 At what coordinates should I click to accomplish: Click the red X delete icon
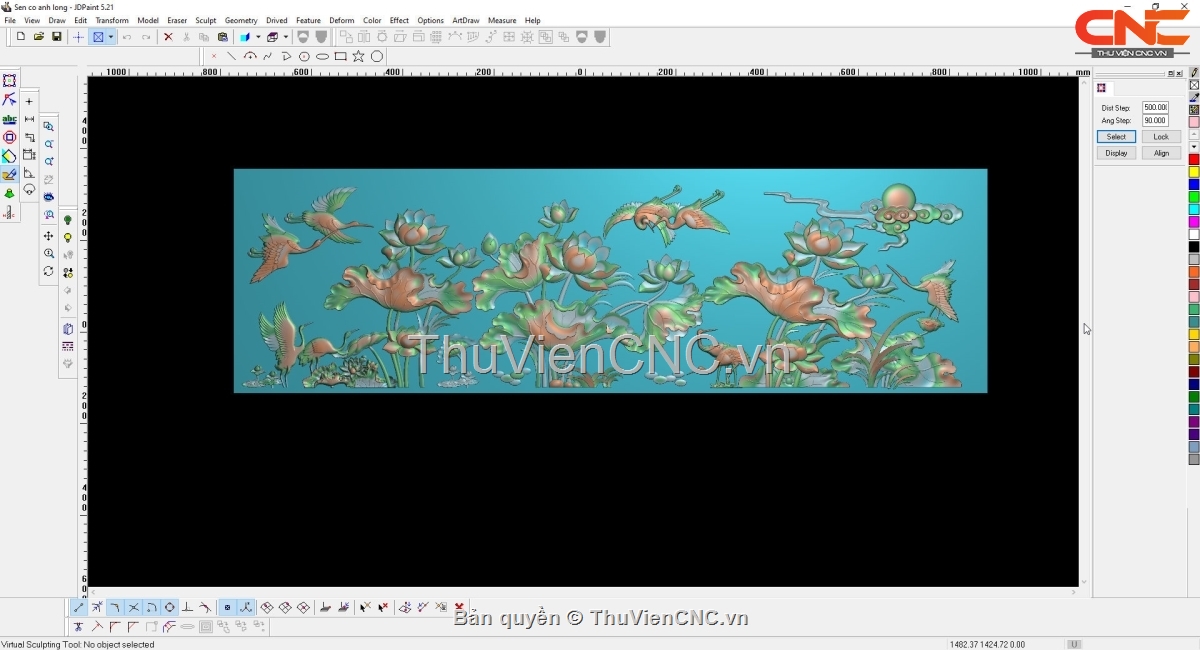[168, 37]
